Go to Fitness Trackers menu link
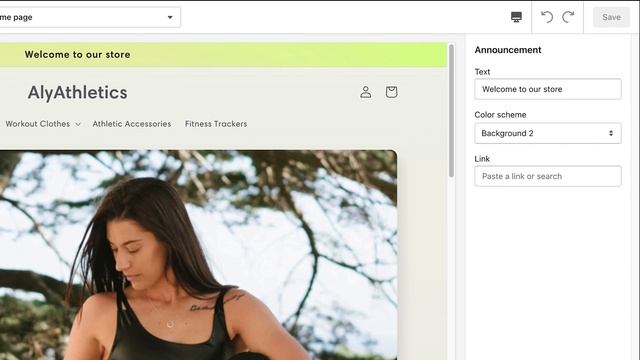The width and height of the screenshot is (640, 360). point(216,124)
